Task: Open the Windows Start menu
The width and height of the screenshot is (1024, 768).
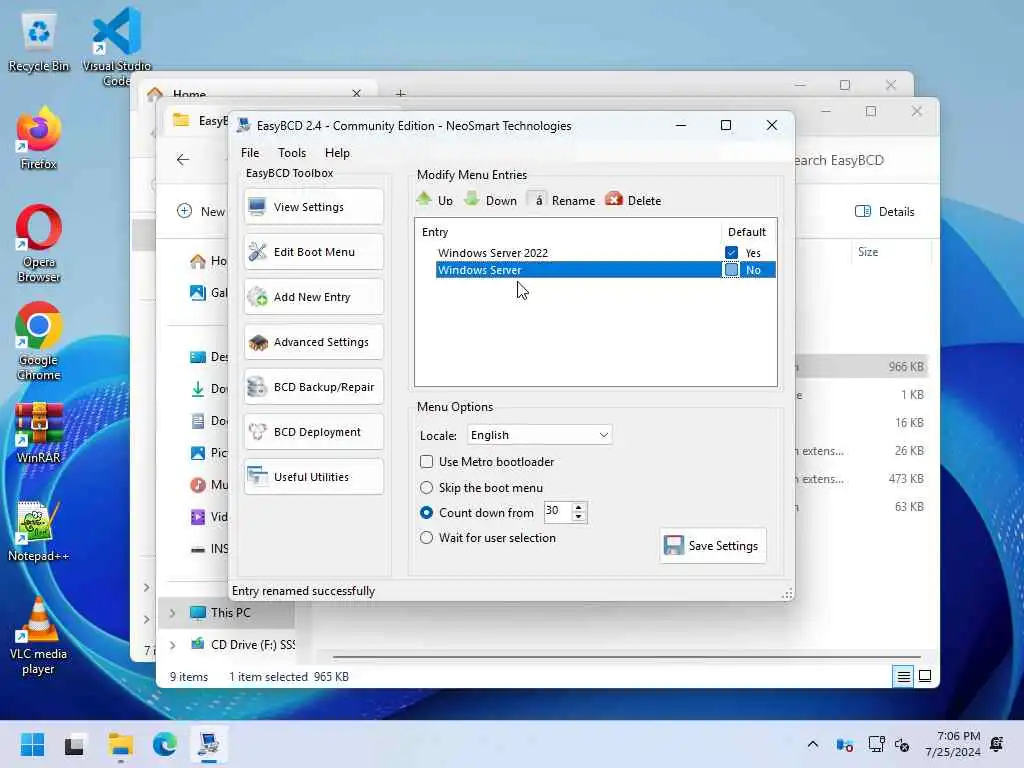Action: click(32, 744)
